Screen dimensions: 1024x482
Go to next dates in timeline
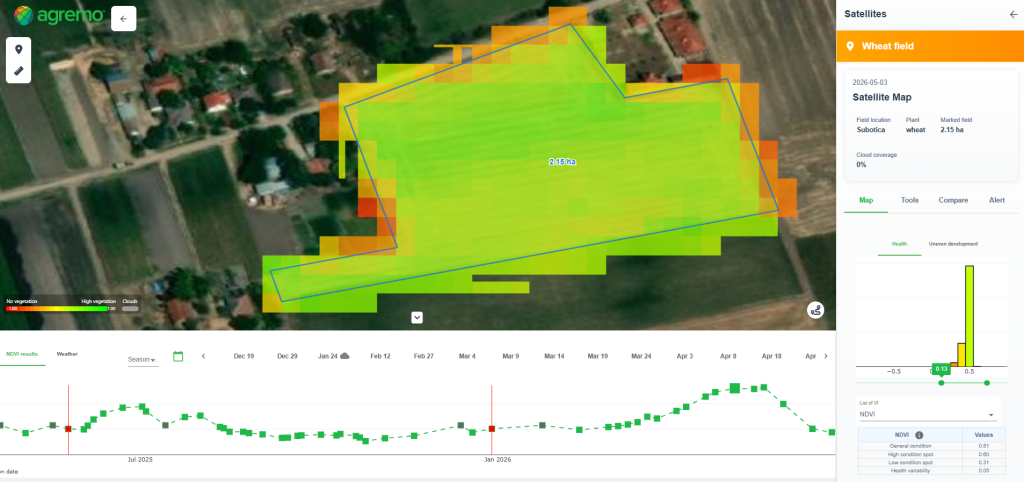point(826,356)
